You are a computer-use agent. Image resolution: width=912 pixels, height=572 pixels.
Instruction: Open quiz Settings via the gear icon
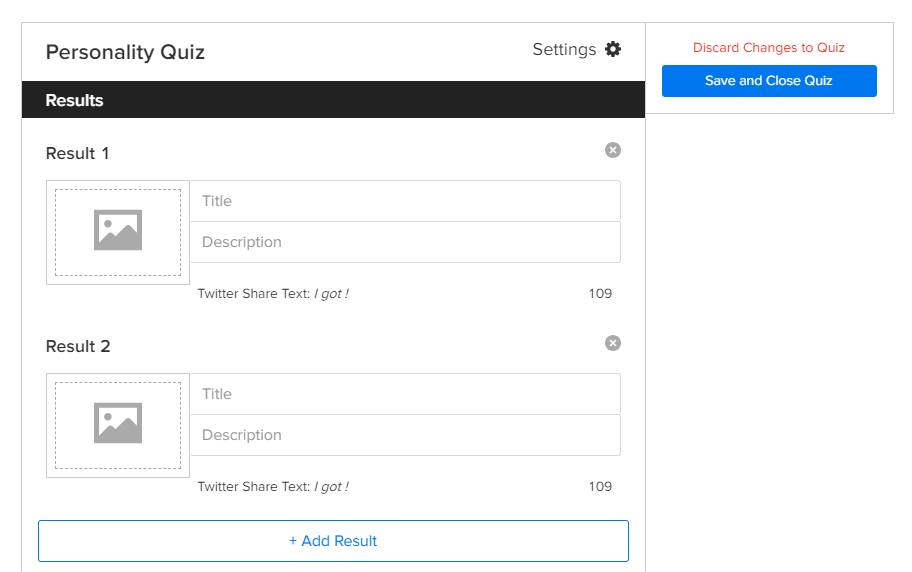pyautogui.click(x=613, y=49)
